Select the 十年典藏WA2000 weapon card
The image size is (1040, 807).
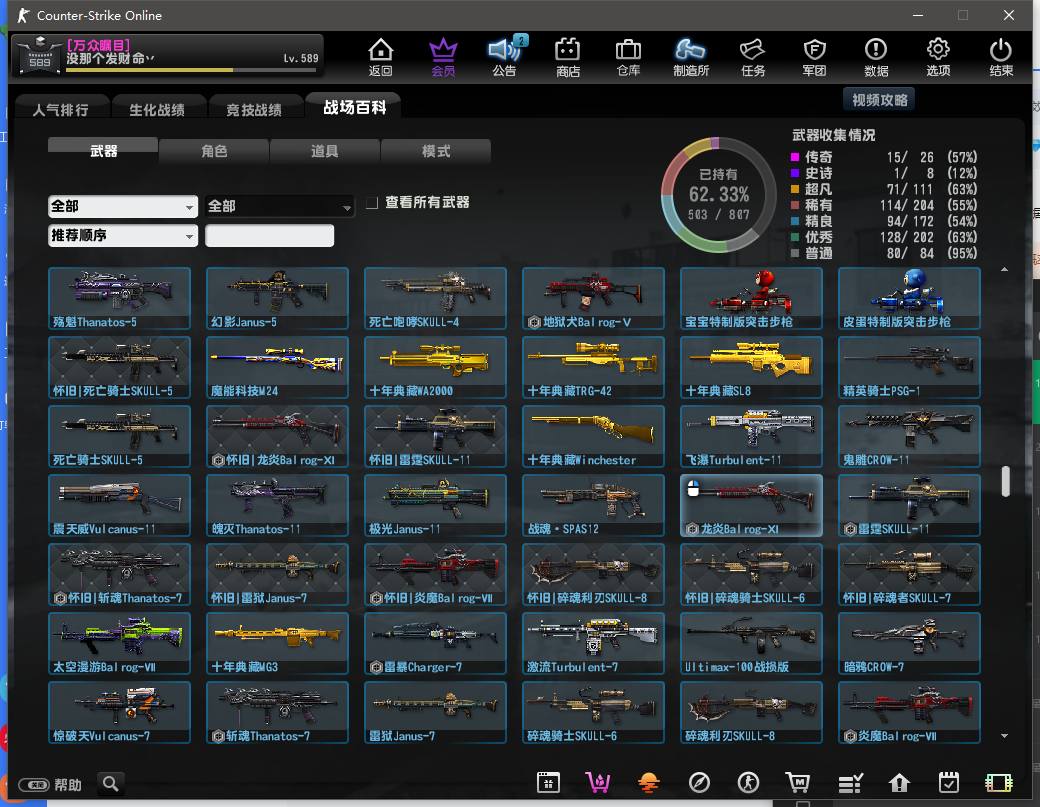click(435, 367)
